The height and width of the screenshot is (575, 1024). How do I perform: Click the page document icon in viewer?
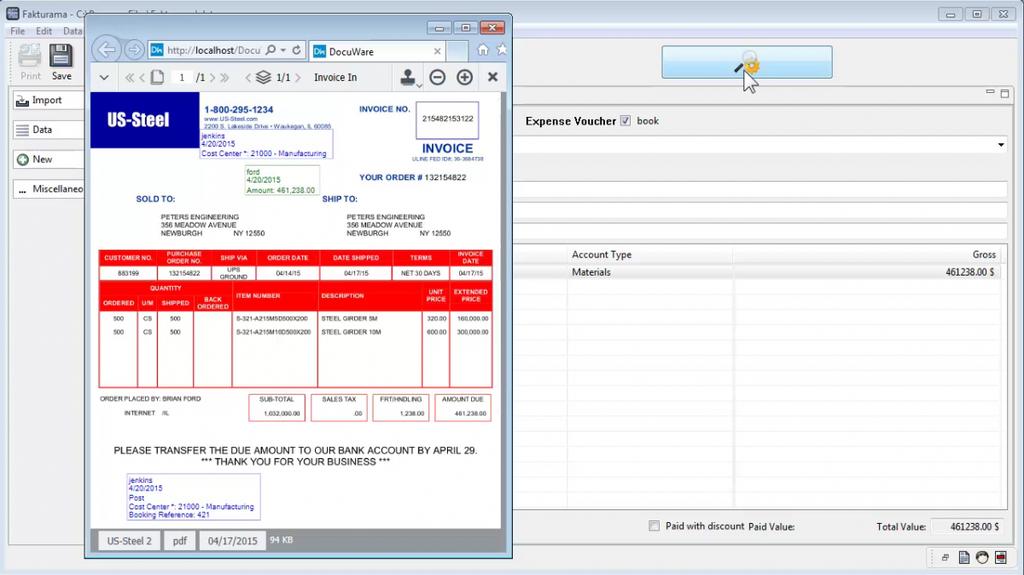point(157,77)
